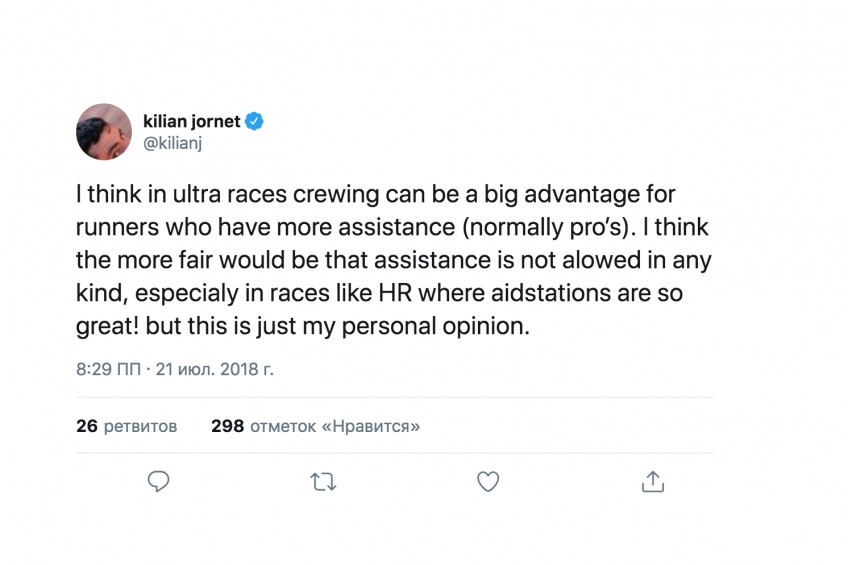Open the отметок «Нравится» list
Viewport: 848px width, 565px height.
(335, 427)
